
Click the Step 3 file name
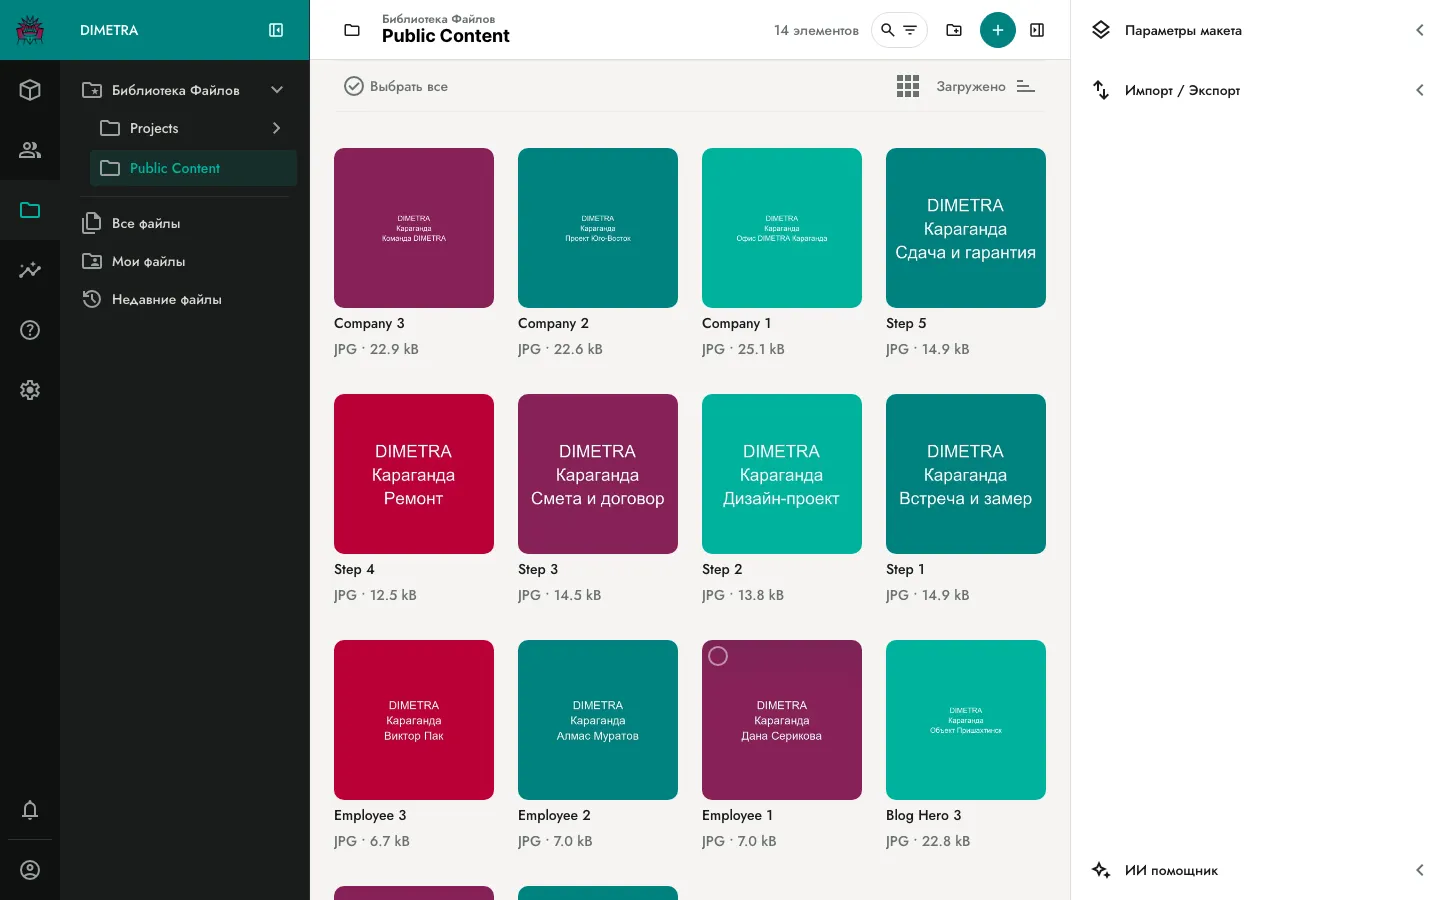(x=538, y=569)
